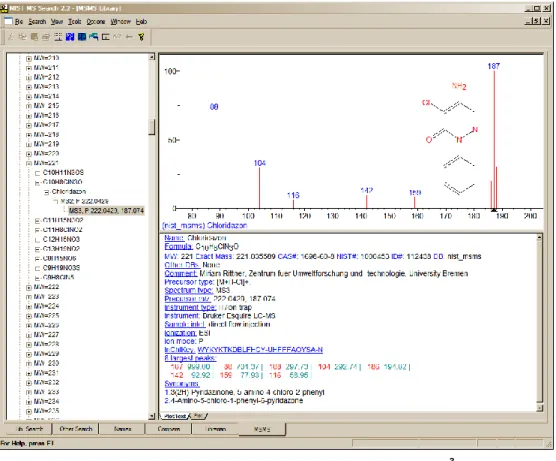Open the Tools menu
556x461 pixels.
(75, 22)
